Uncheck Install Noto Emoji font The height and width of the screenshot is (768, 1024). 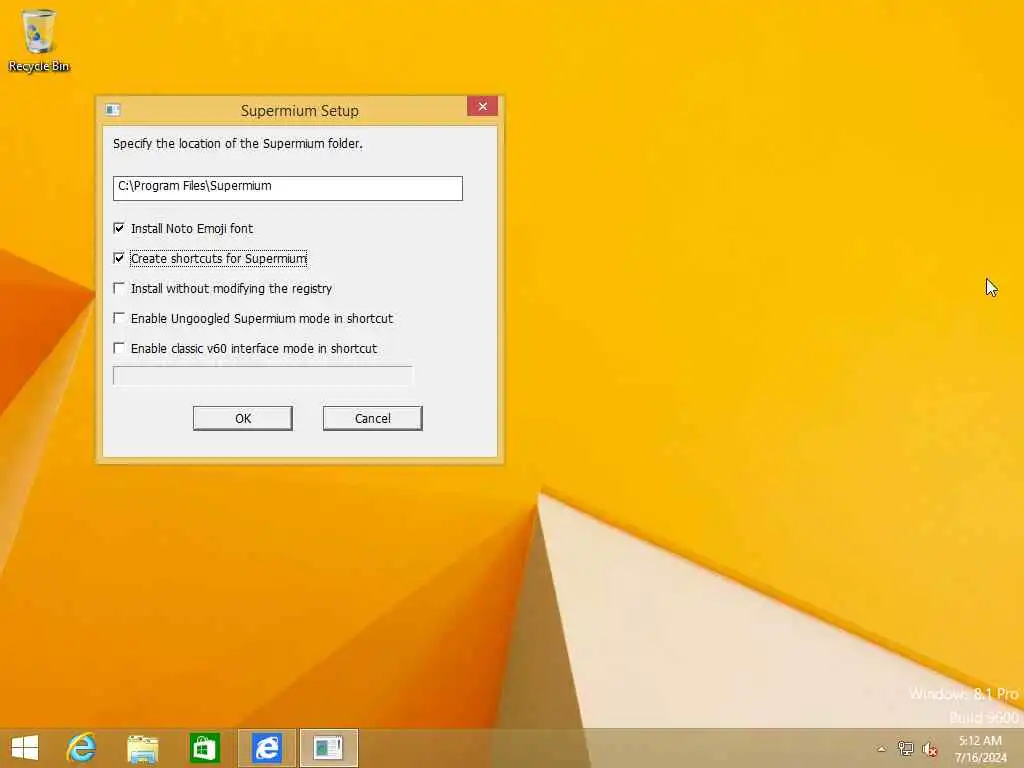119,228
